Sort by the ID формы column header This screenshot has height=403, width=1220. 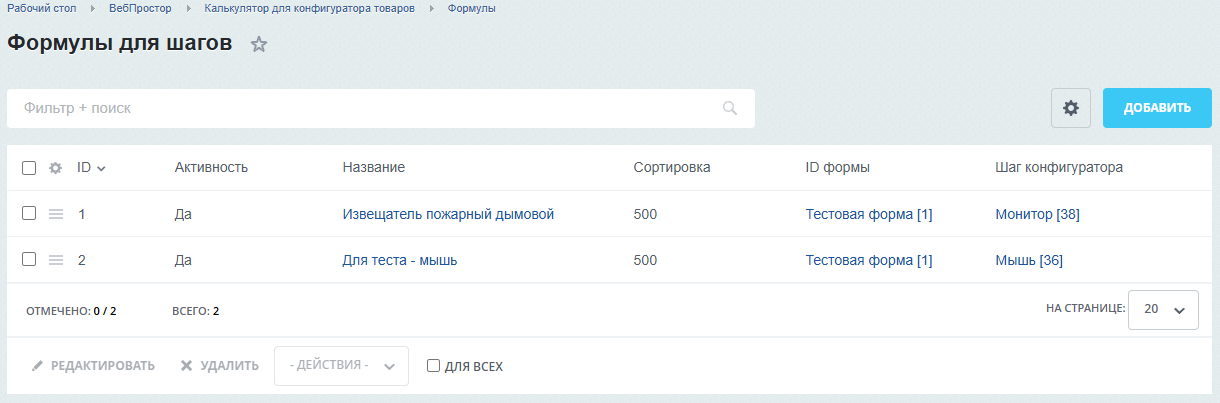pyautogui.click(x=837, y=167)
